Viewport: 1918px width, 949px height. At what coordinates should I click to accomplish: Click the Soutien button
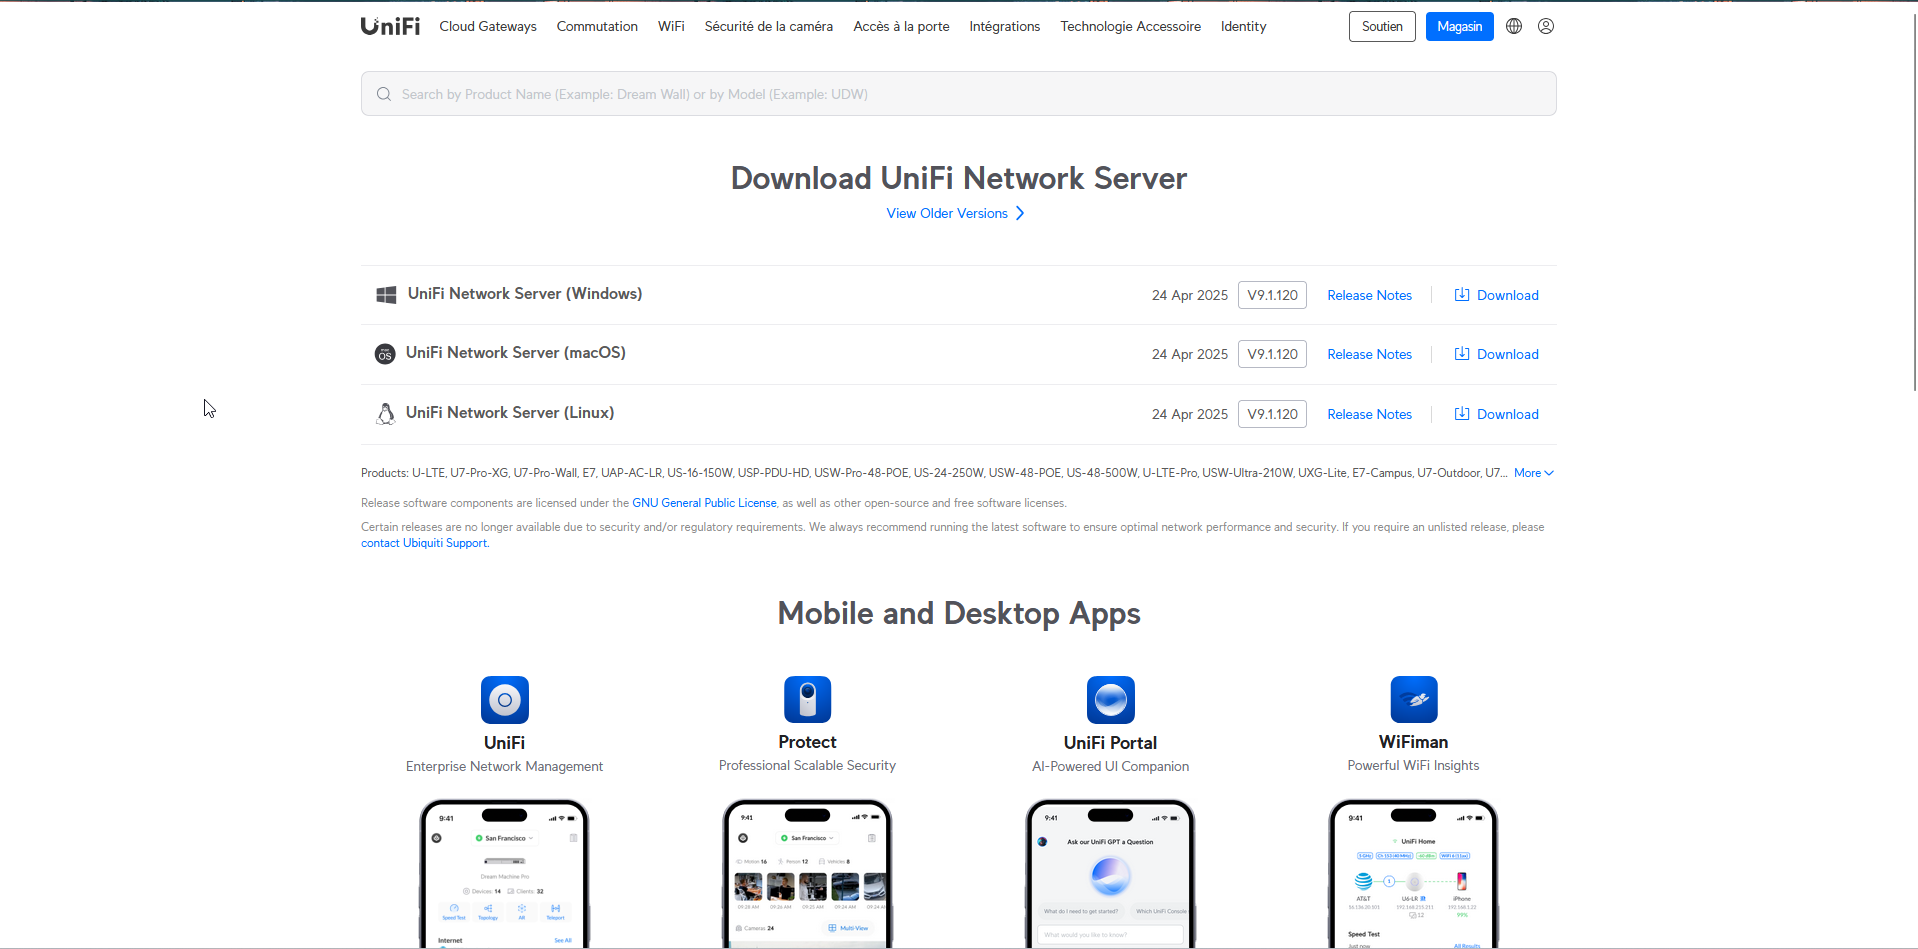pyautogui.click(x=1382, y=26)
